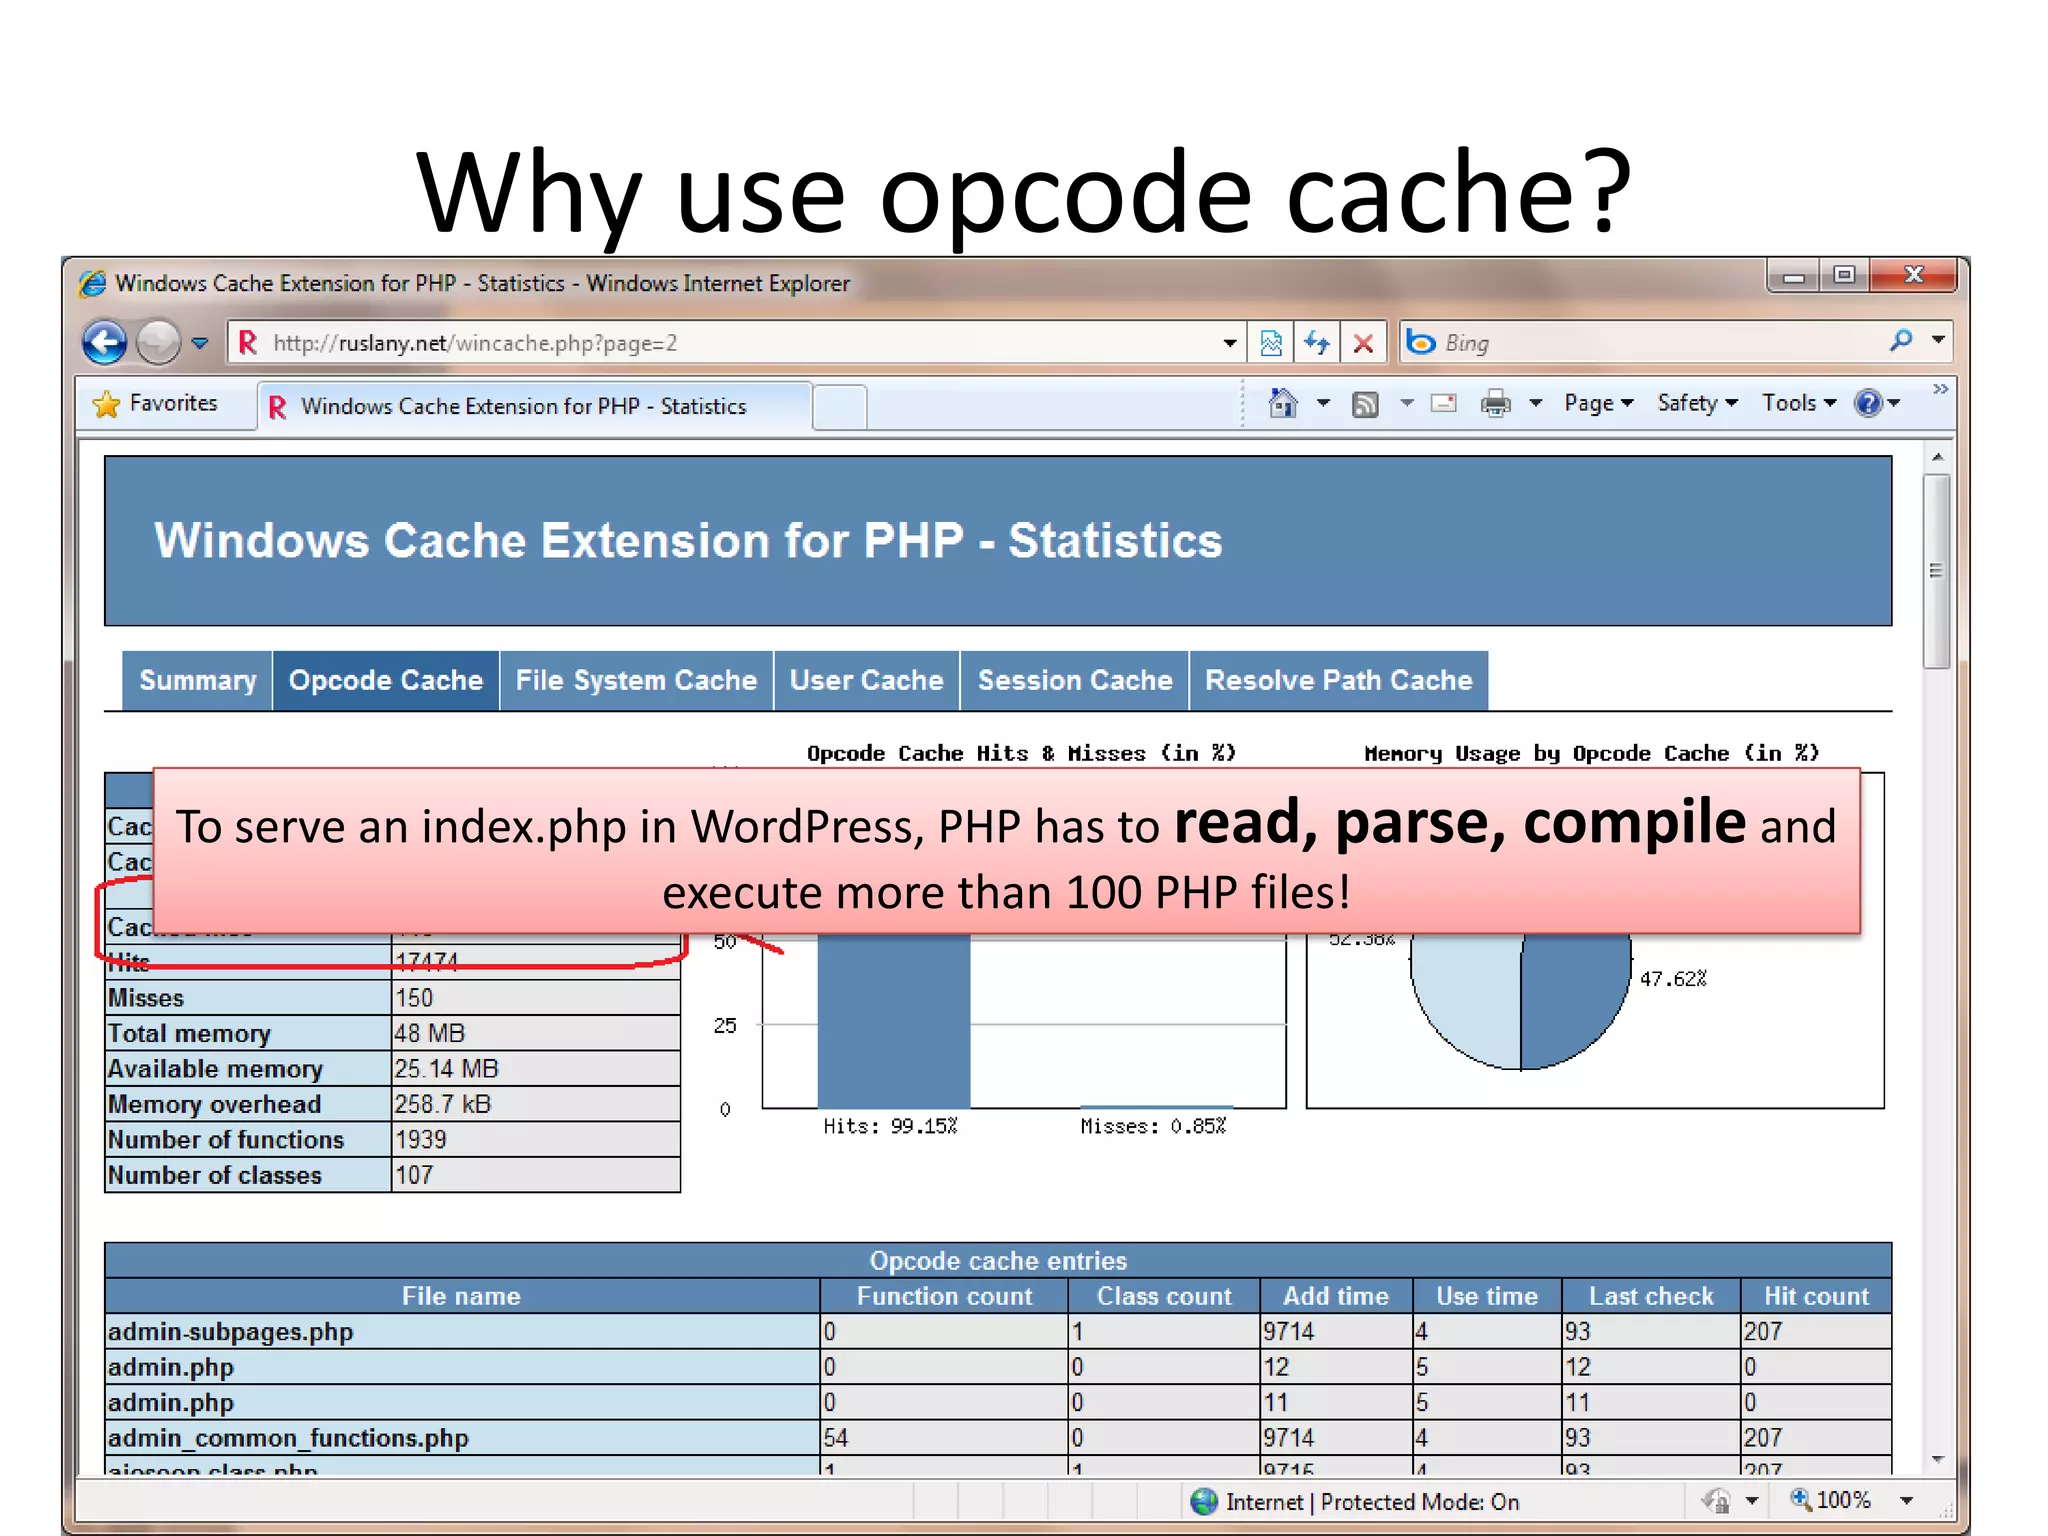This screenshot has width=2048, height=1536.
Task: Click the 47.62% pie chart label
Action: (x=1673, y=979)
